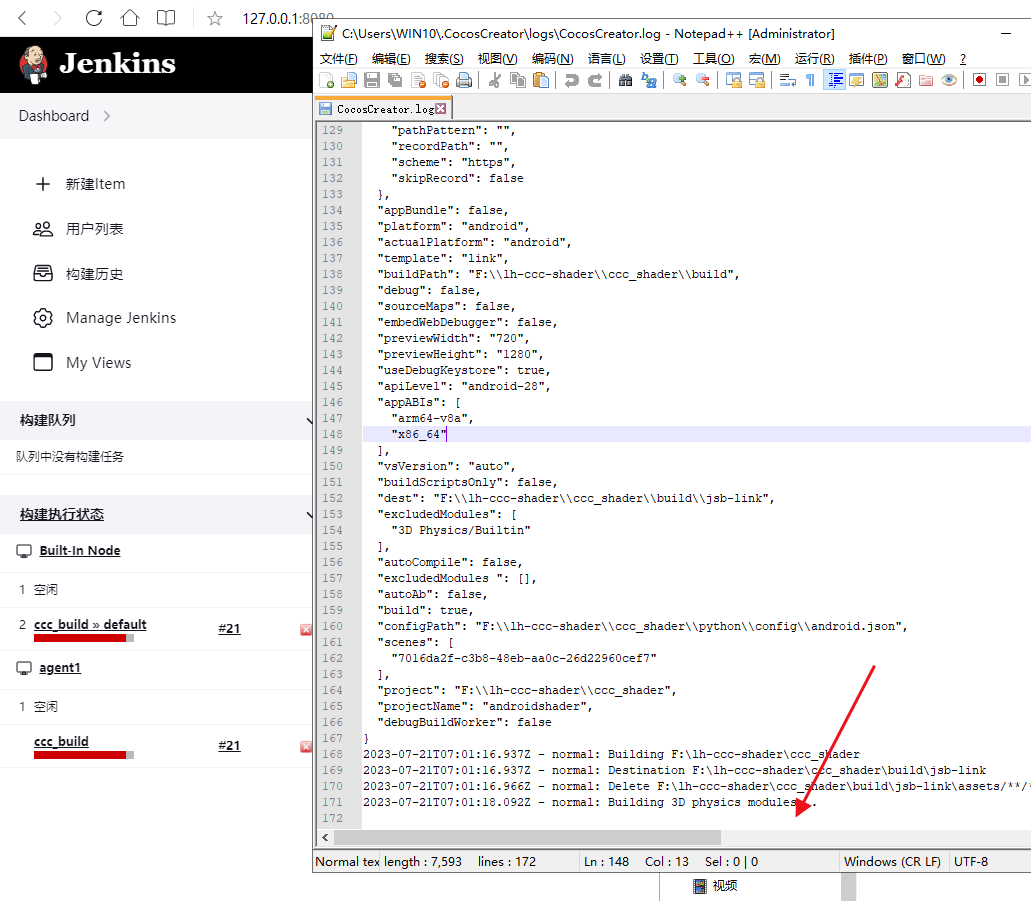The height and width of the screenshot is (901, 1031).
Task: Click the Paste clipboard icon
Action: pyautogui.click(x=540, y=80)
